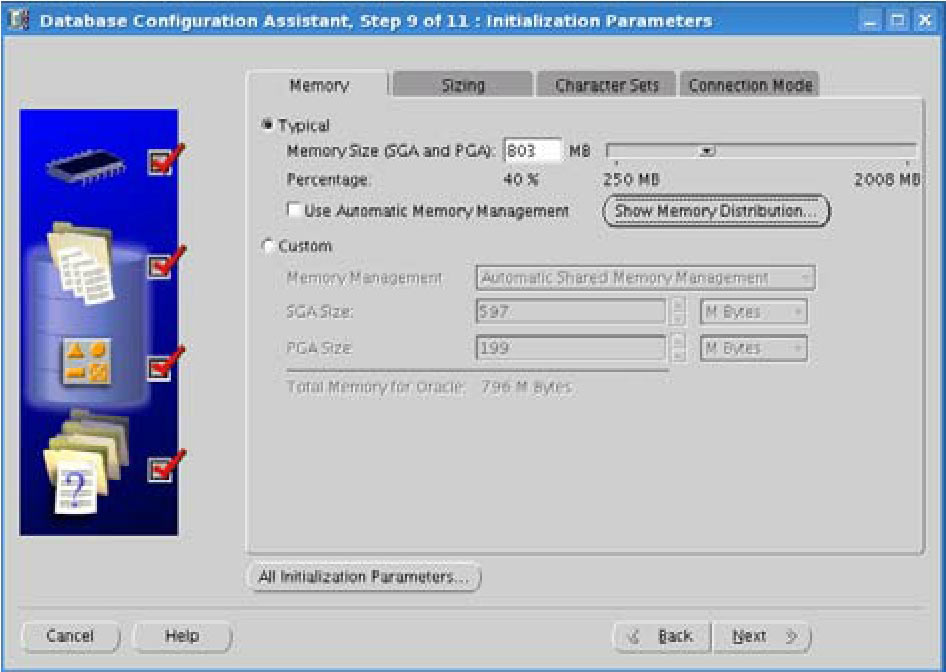
Task: Click the red checkmark beside the memory chip
Action: [165, 160]
